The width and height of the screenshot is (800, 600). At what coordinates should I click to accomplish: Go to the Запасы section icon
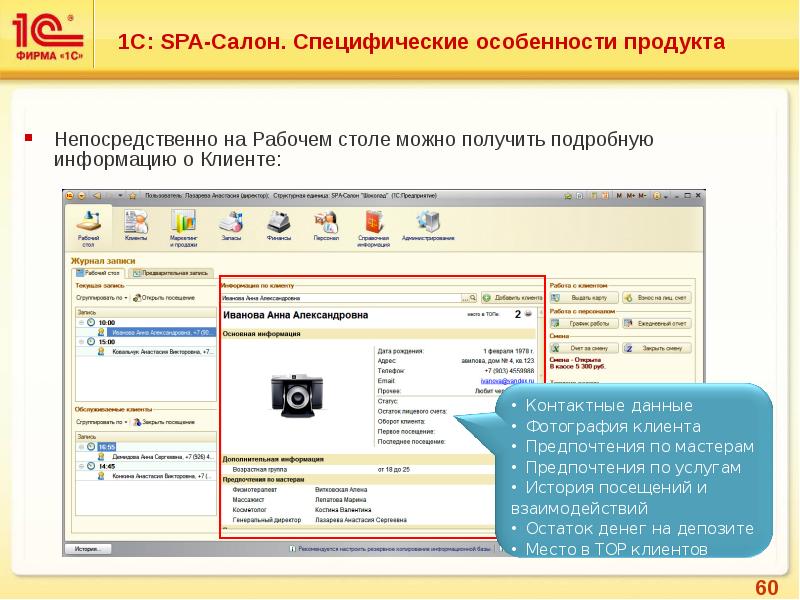pos(231,222)
